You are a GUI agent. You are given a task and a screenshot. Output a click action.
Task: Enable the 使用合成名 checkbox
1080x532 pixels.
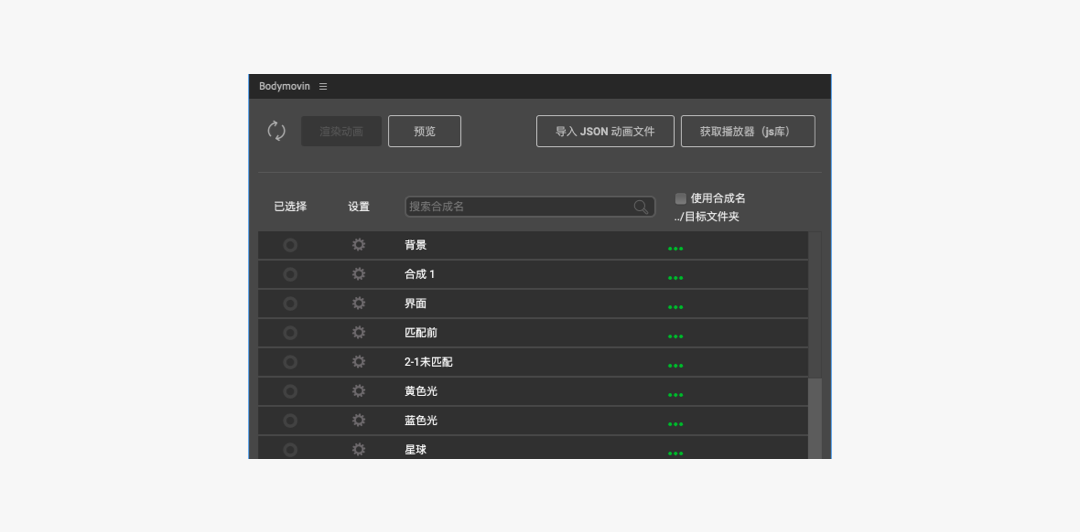[681, 198]
